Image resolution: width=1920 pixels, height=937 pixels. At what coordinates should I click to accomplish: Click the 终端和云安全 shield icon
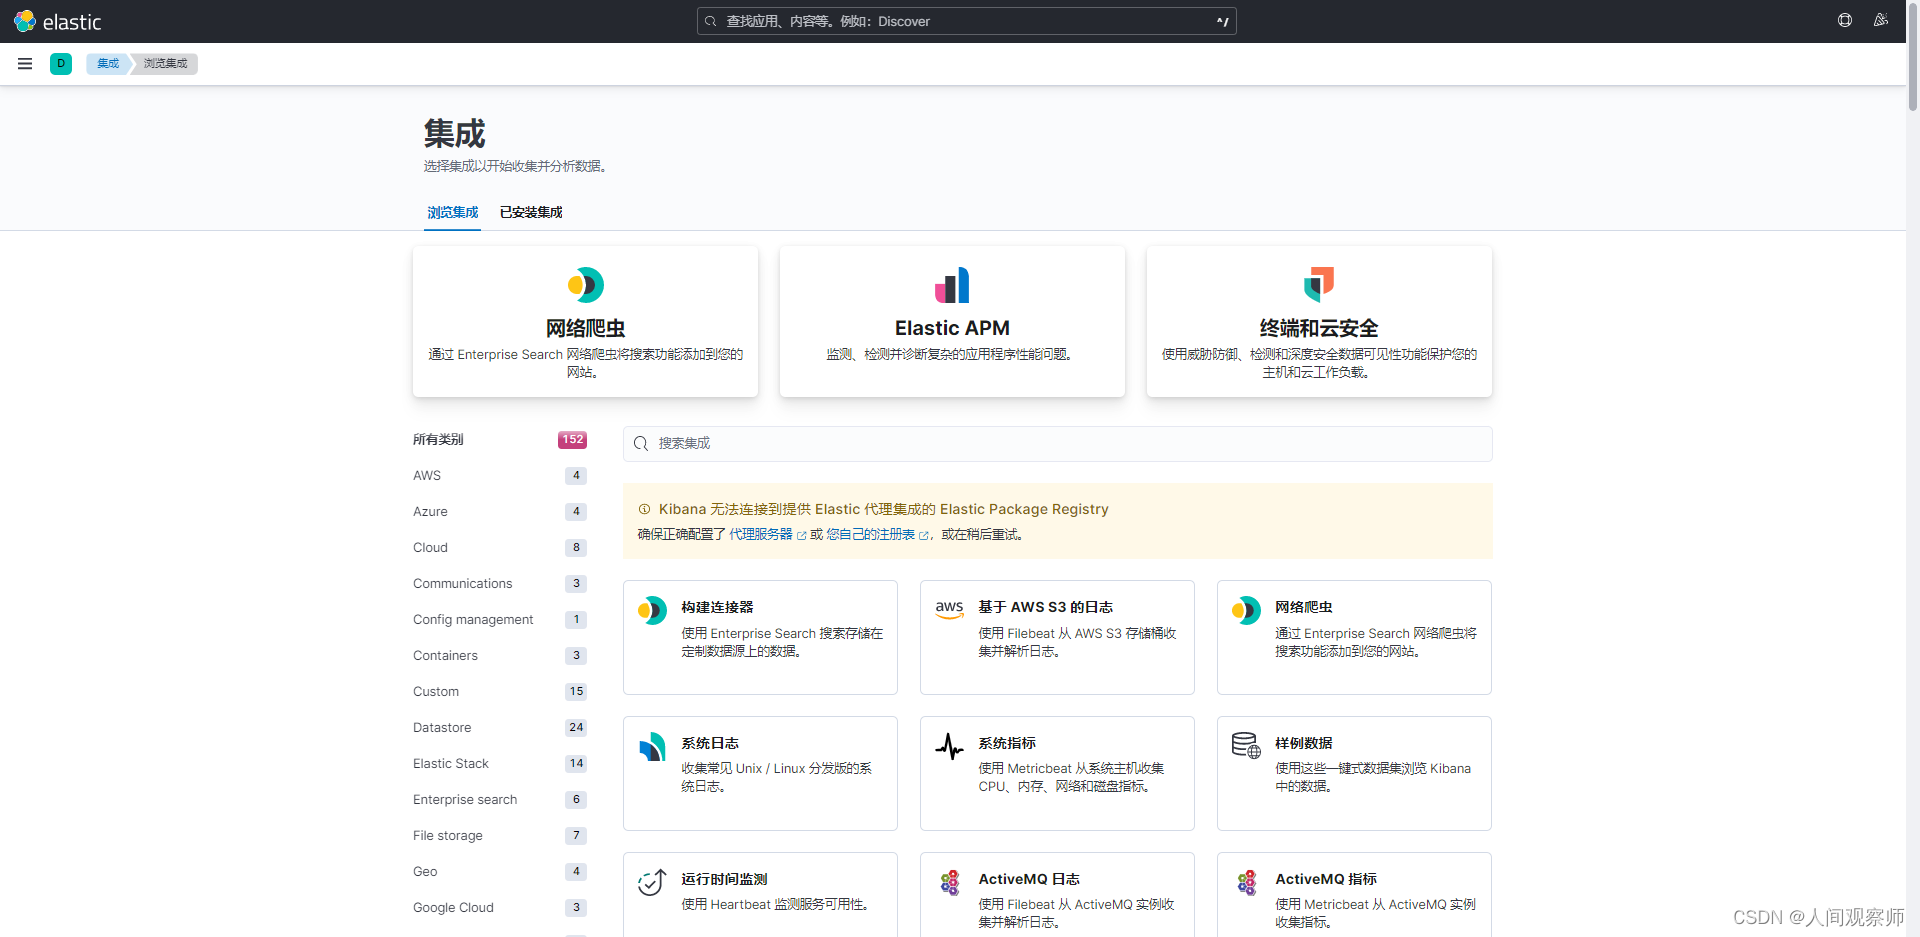coord(1319,285)
